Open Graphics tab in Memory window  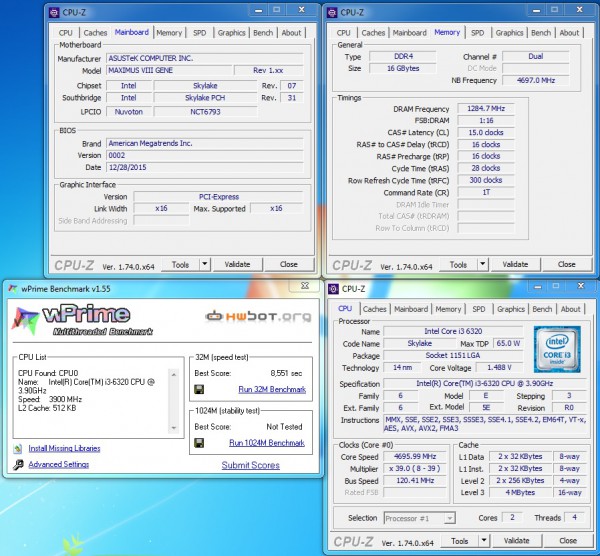click(509, 33)
